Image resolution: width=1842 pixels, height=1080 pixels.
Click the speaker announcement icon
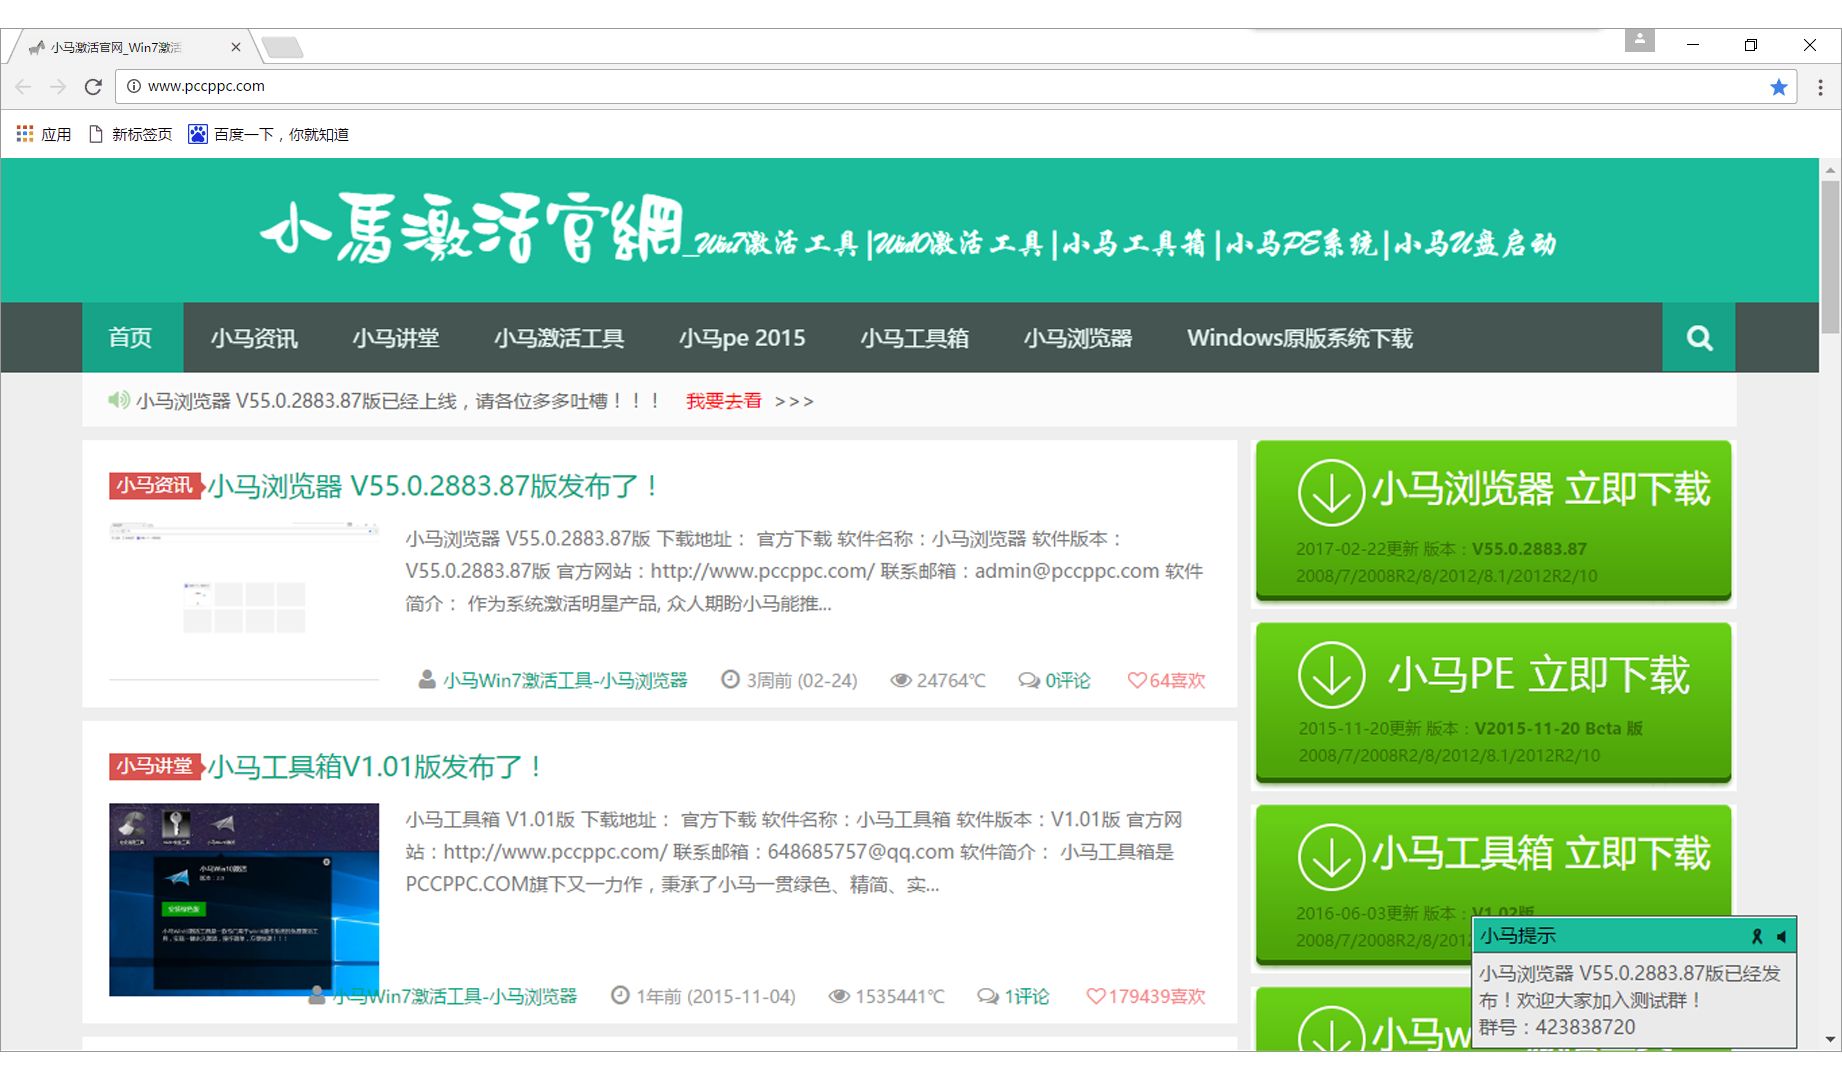tap(119, 401)
